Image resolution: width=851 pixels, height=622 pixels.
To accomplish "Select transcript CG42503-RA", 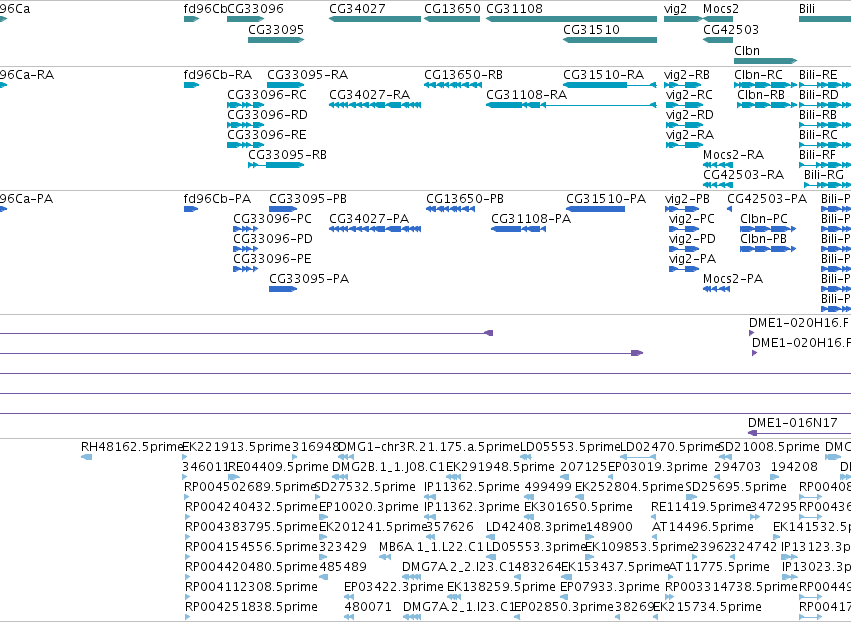I will click(x=717, y=185).
